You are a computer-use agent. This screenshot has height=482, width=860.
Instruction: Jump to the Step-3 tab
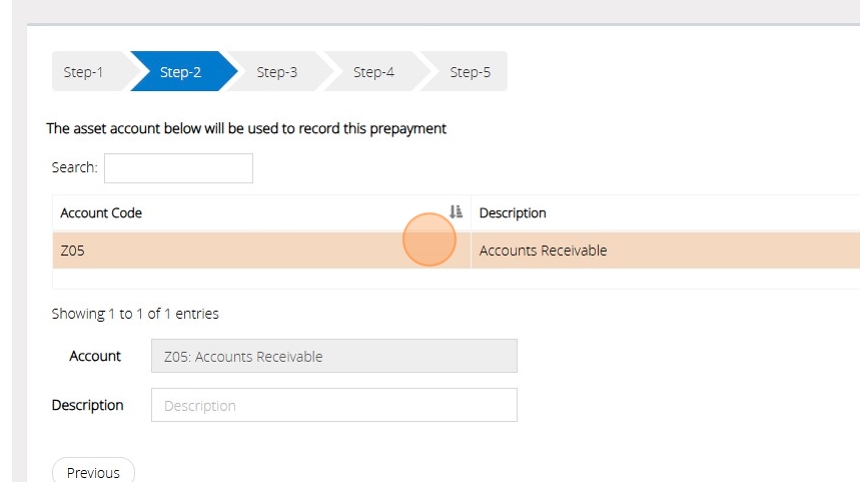click(x=277, y=72)
